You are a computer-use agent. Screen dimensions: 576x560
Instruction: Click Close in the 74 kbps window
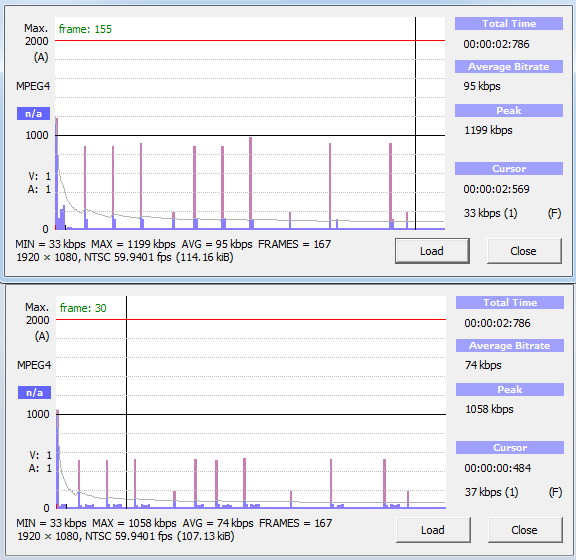(x=525, y=530)
